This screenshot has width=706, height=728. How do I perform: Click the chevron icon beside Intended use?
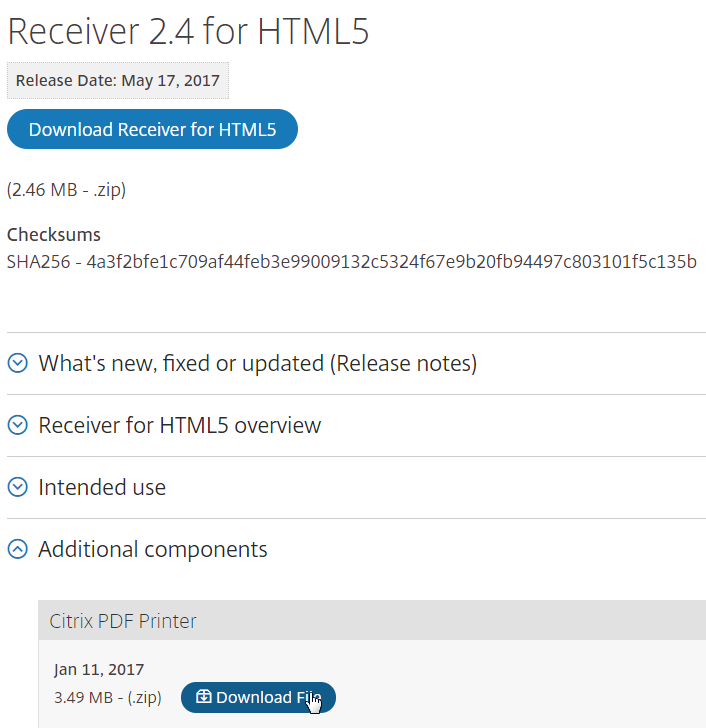click(18, 487)
